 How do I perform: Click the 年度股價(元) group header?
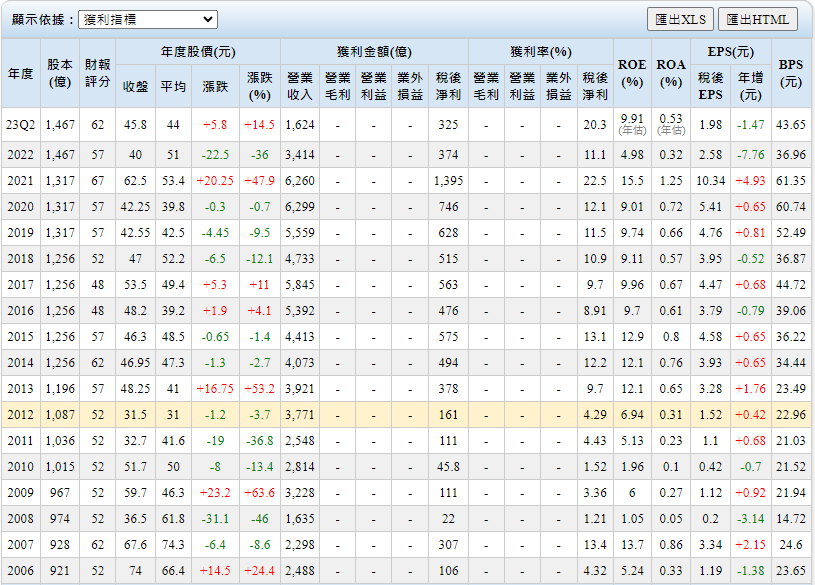tap(198, 52)
